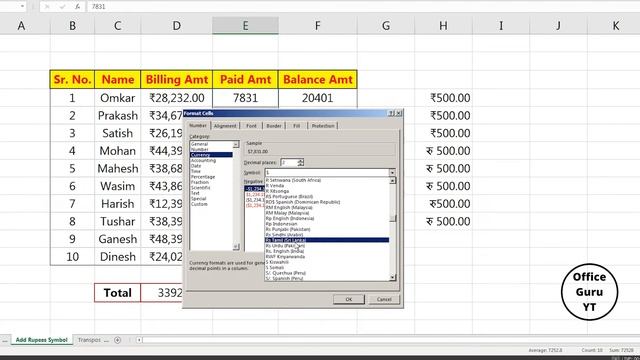Switch to the Fill tab

point(297,126)
